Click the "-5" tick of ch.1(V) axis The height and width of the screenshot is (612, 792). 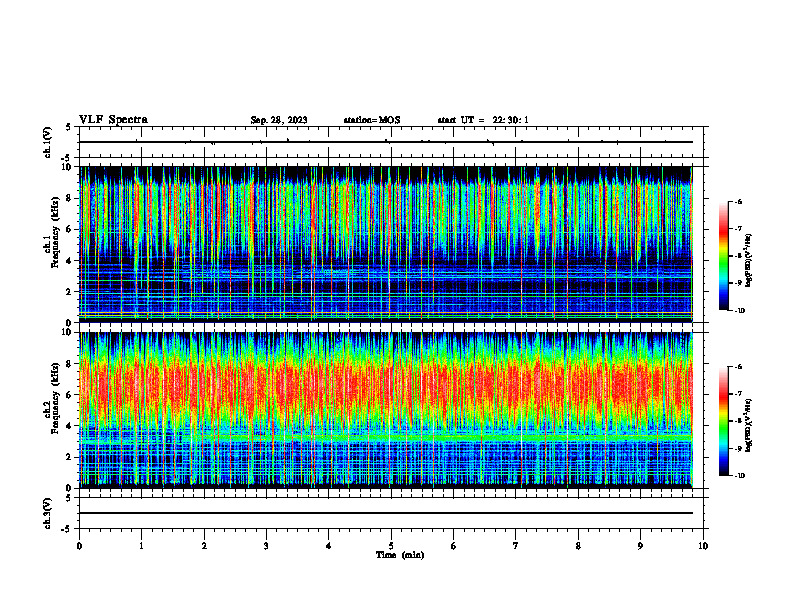click(x=67, y=158)
